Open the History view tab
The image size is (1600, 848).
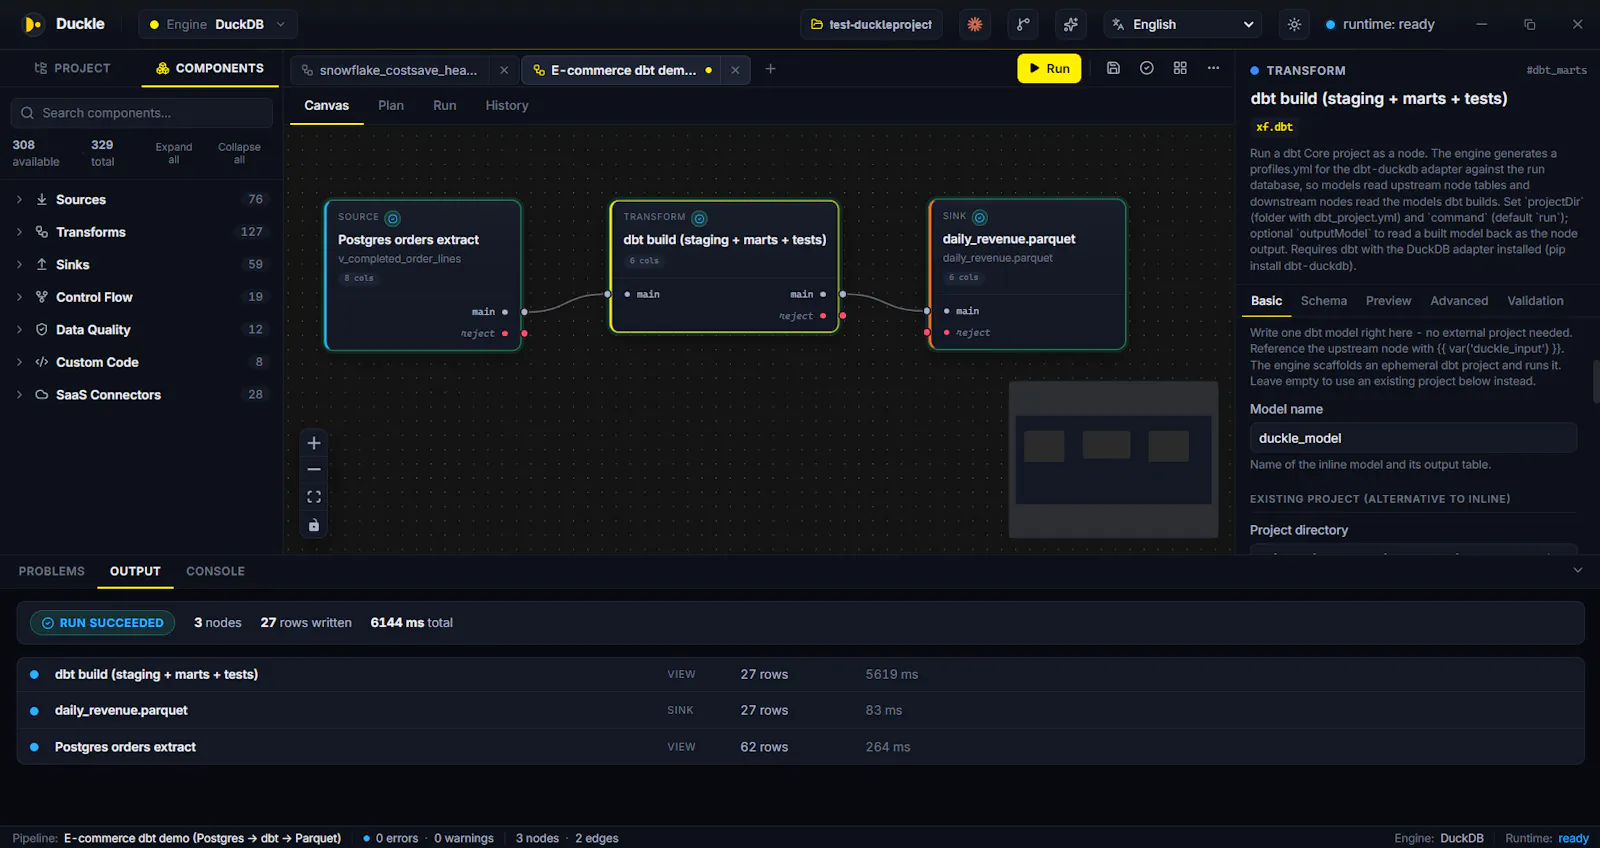[507, 105]
